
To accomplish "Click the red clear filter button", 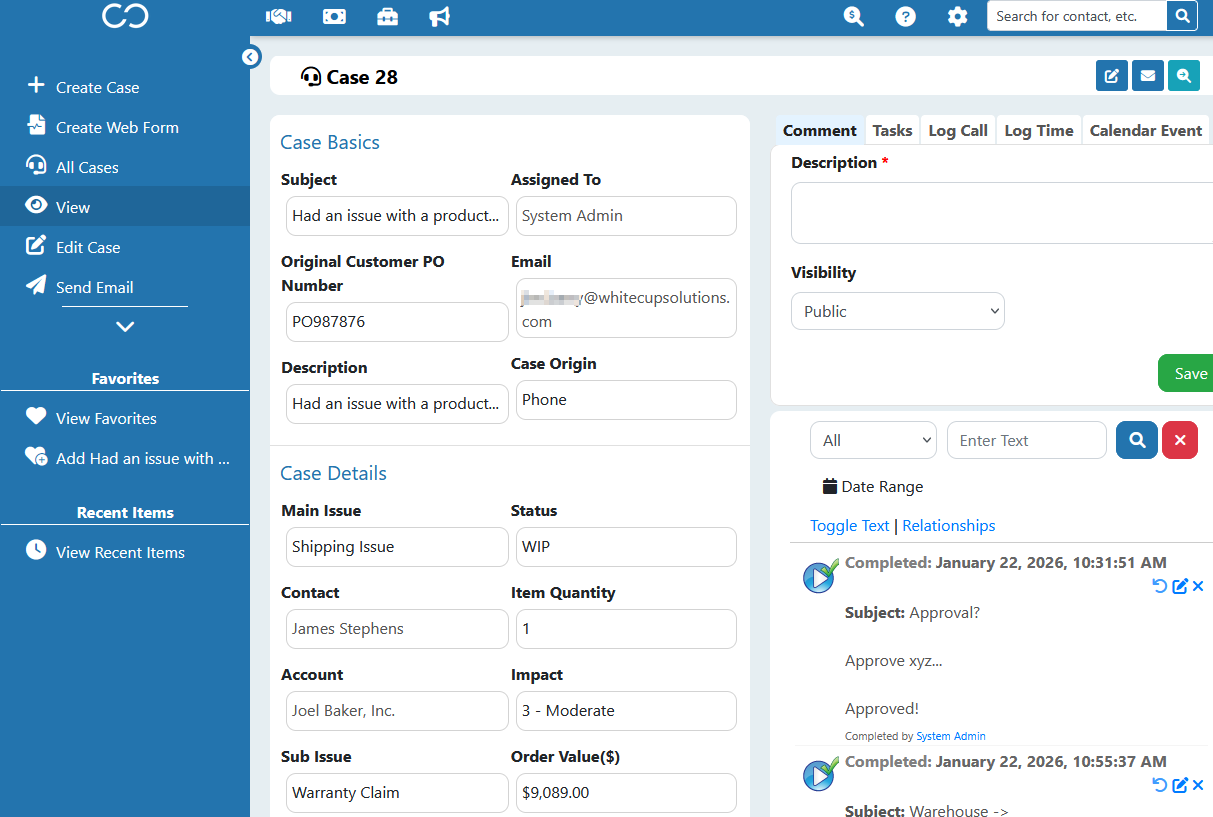I will (x=1180, y=440).
